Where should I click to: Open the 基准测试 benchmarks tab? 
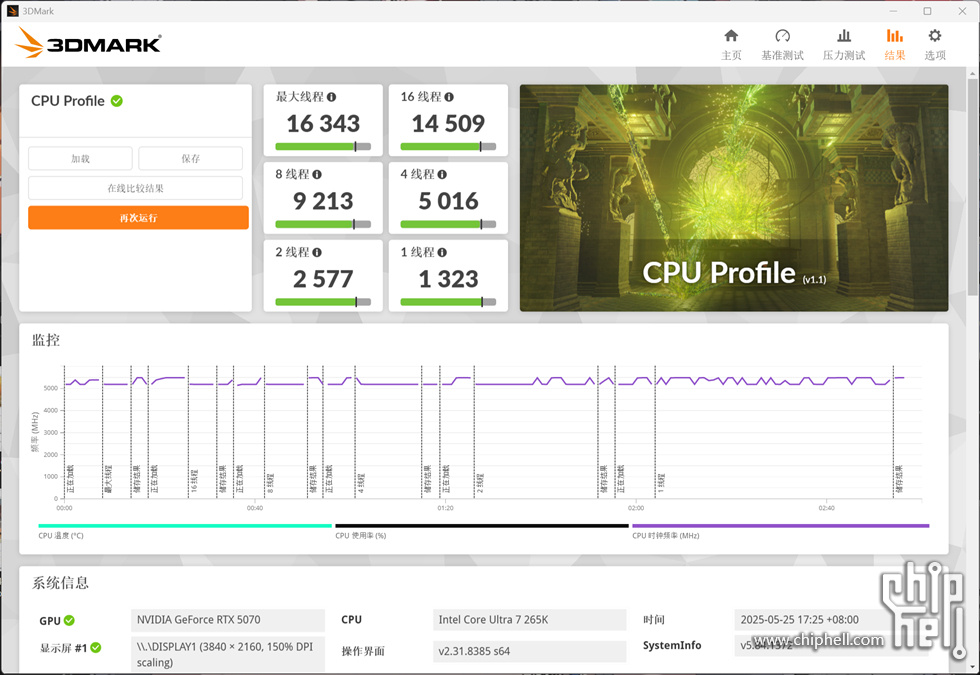click(782, 44)
